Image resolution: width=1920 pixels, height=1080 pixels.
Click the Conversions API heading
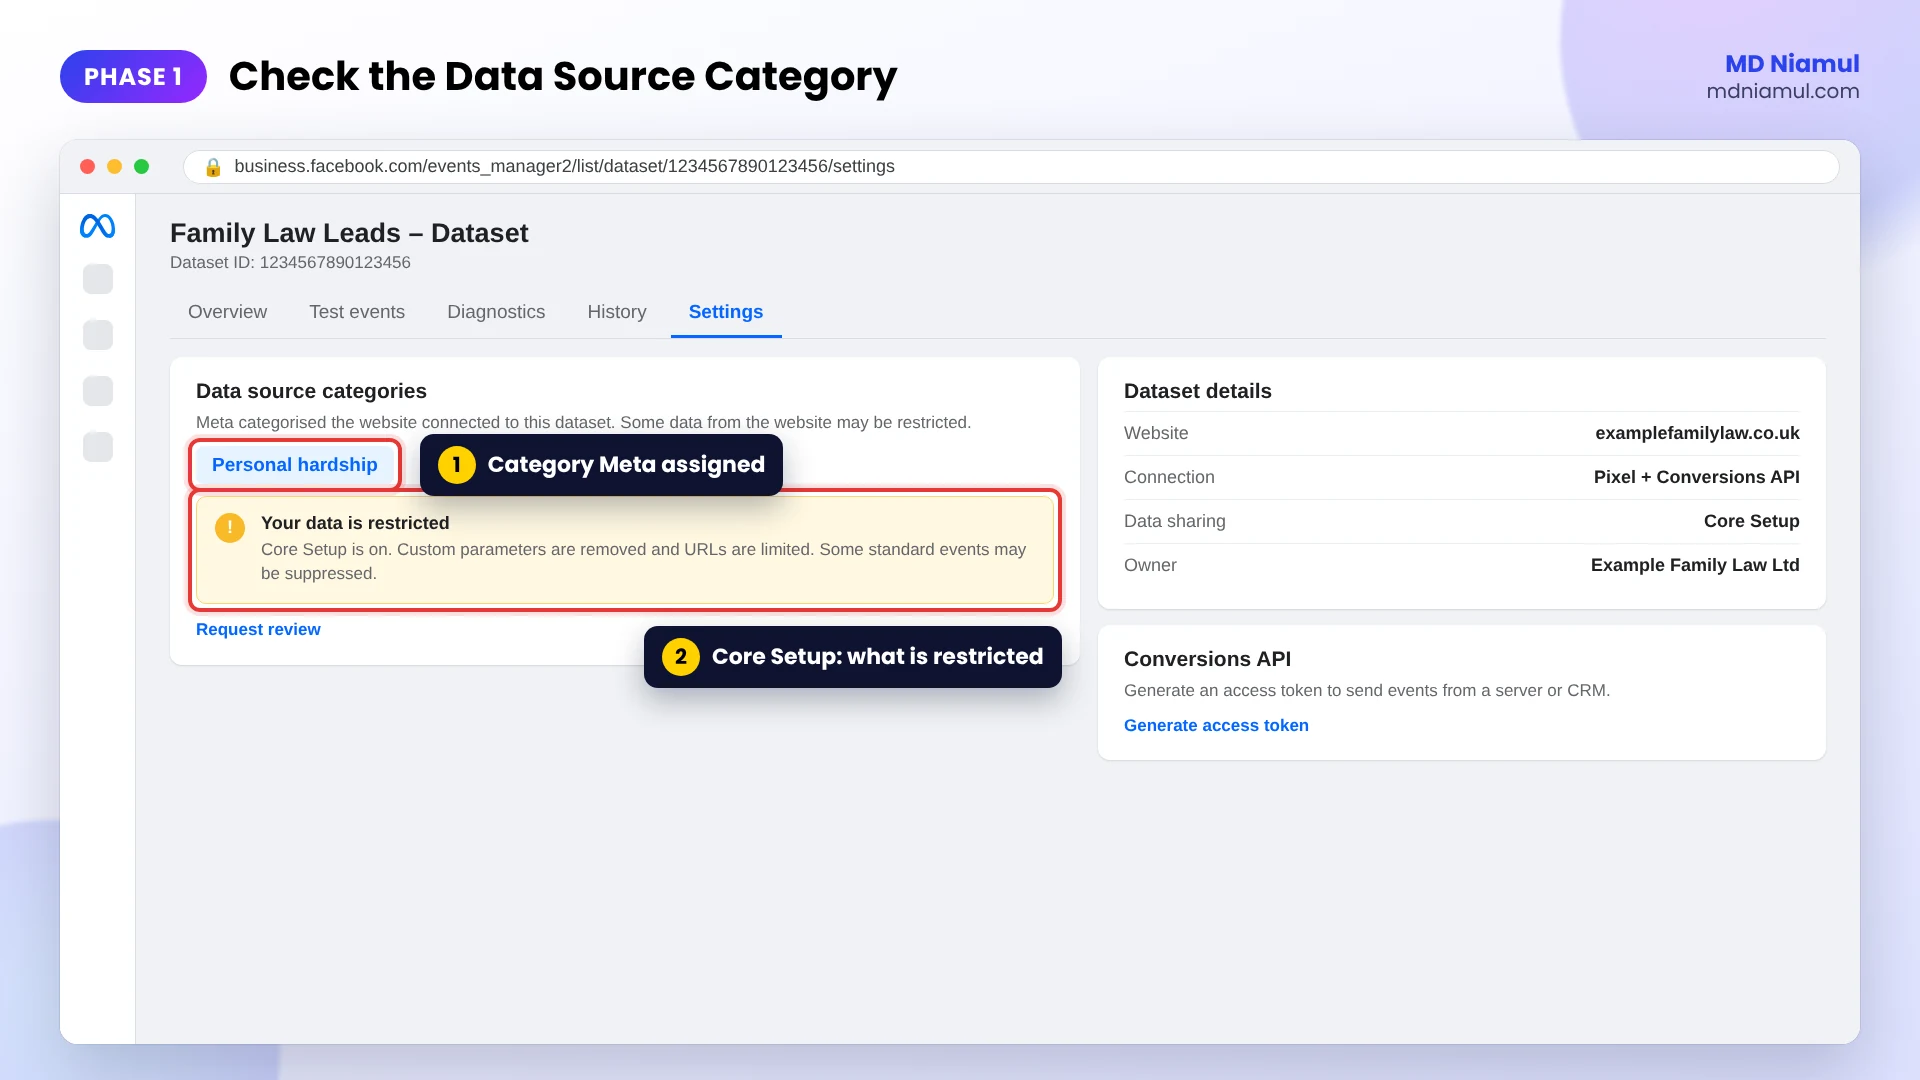click(1207, 659)
